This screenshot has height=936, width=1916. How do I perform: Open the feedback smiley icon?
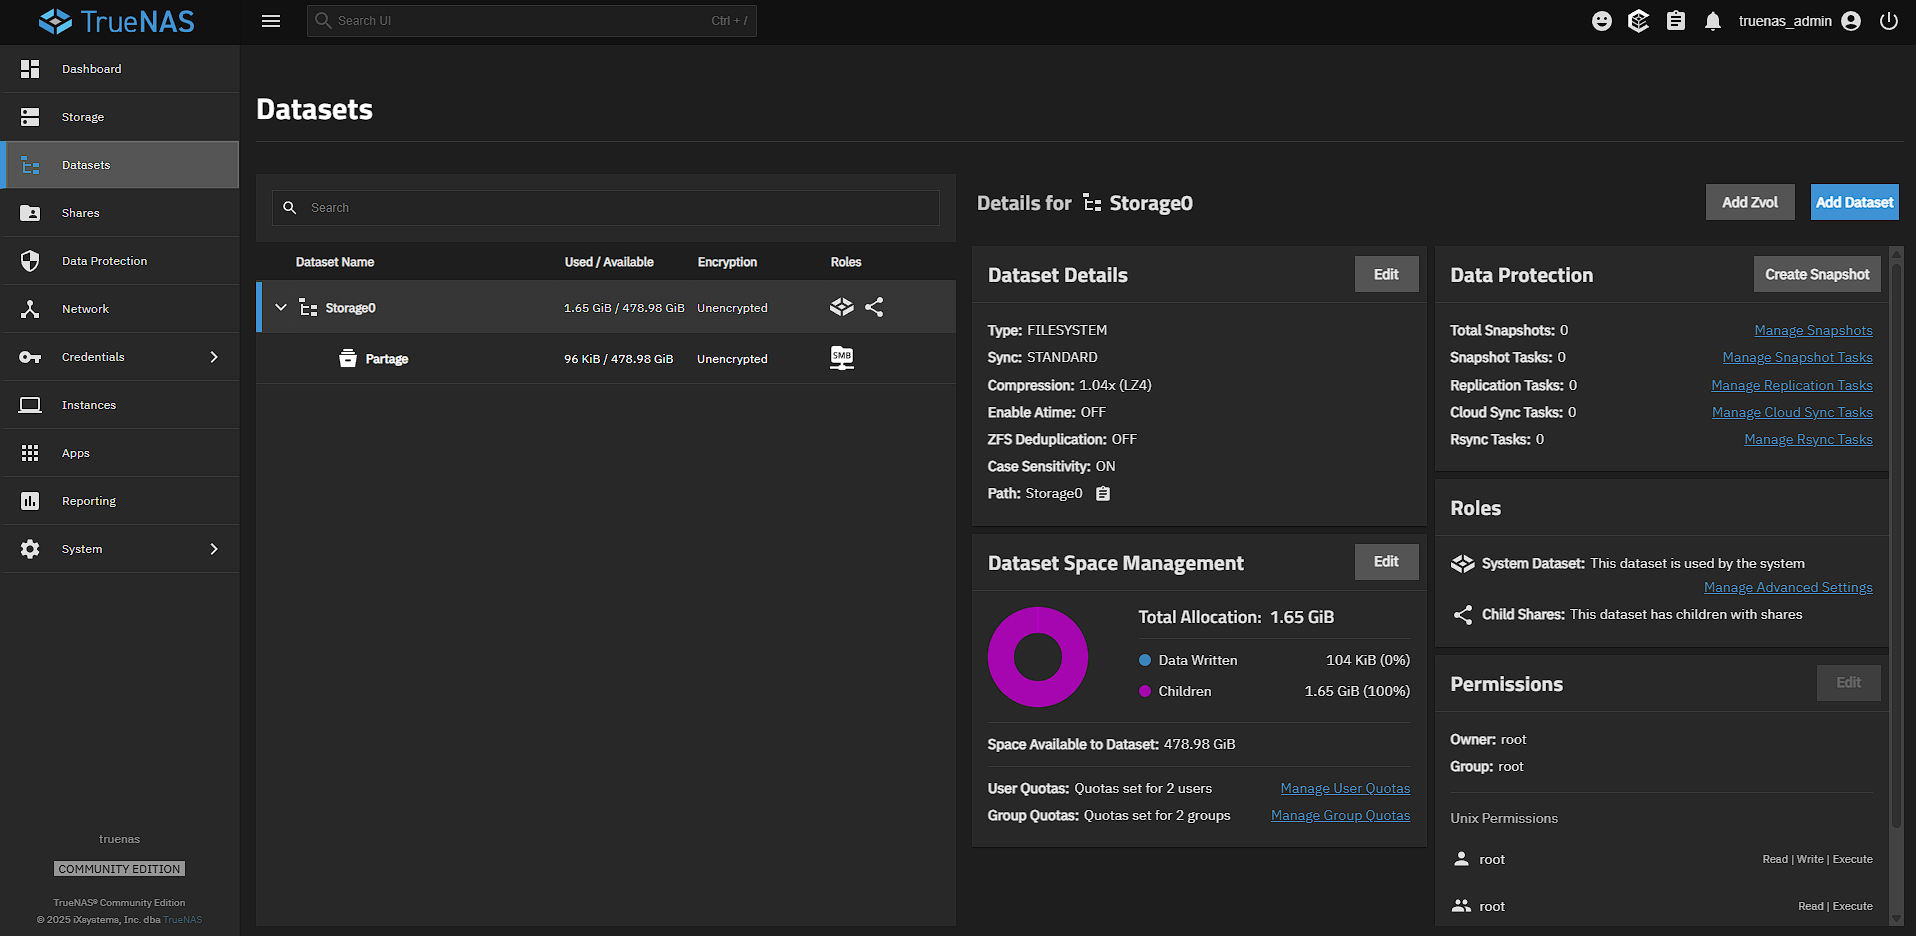pyautogui.click(x=1602, y=21)
